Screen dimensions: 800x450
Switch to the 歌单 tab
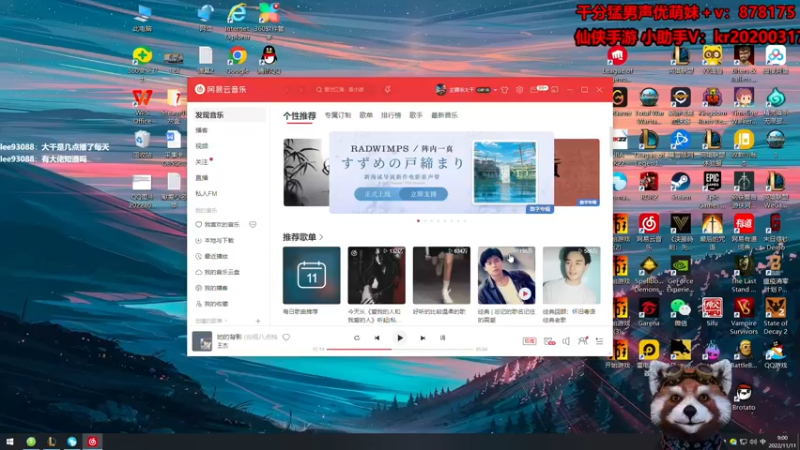click(x=366, y=115)
